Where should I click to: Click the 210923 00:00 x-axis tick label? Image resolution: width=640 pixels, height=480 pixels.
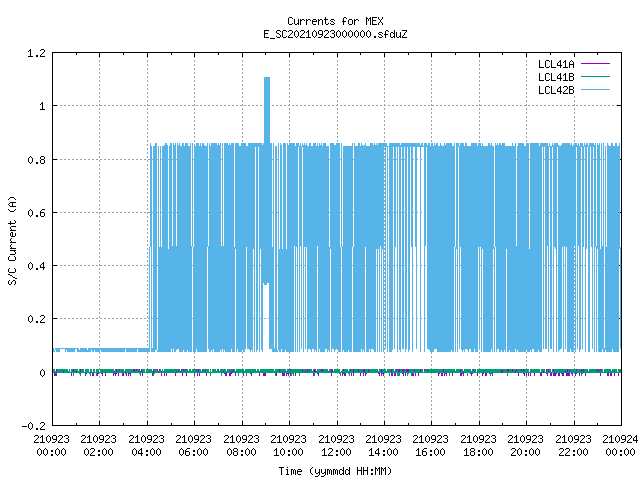click(51, 445)
